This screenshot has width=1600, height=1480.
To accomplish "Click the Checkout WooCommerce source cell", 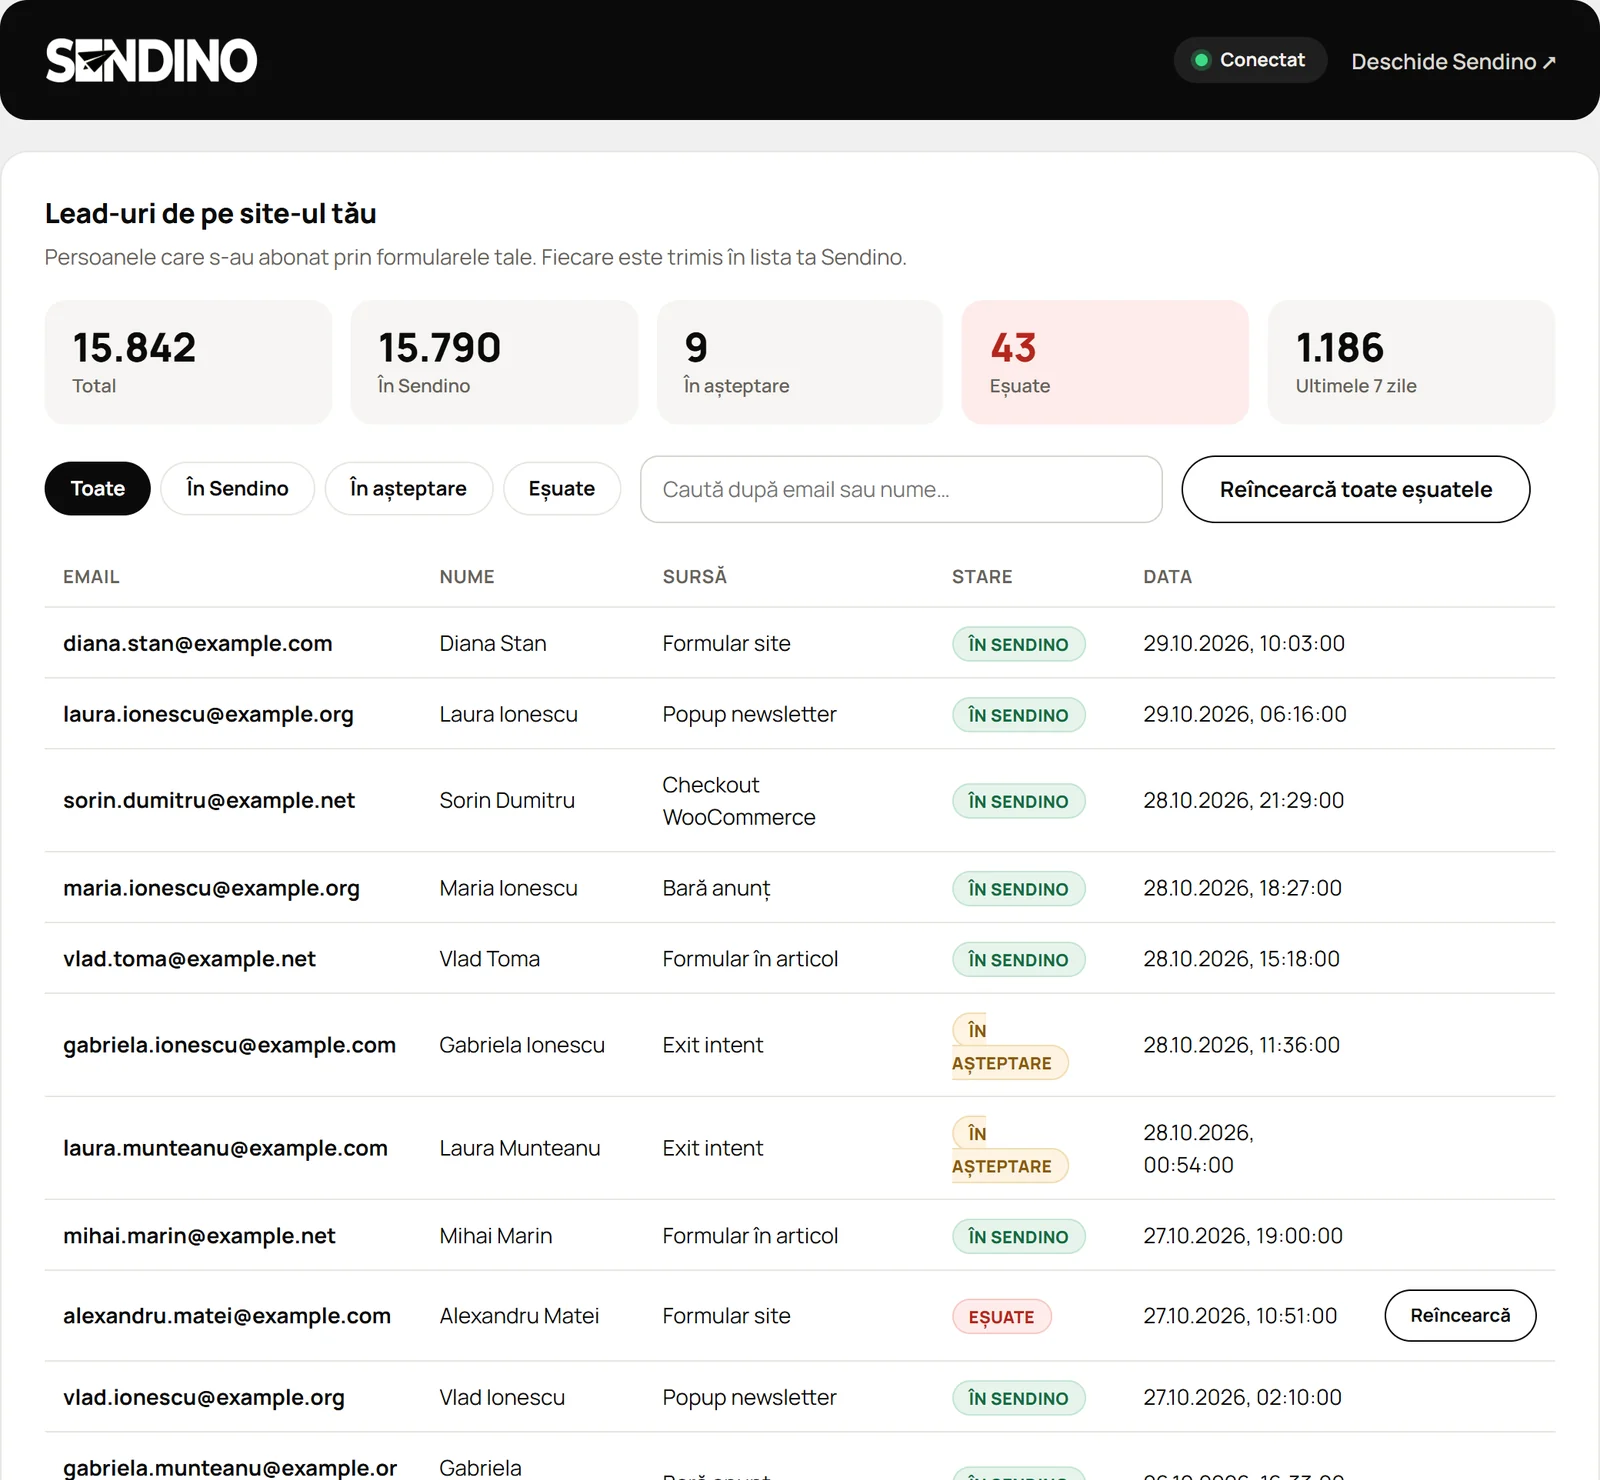I will [x=739, y=801].
